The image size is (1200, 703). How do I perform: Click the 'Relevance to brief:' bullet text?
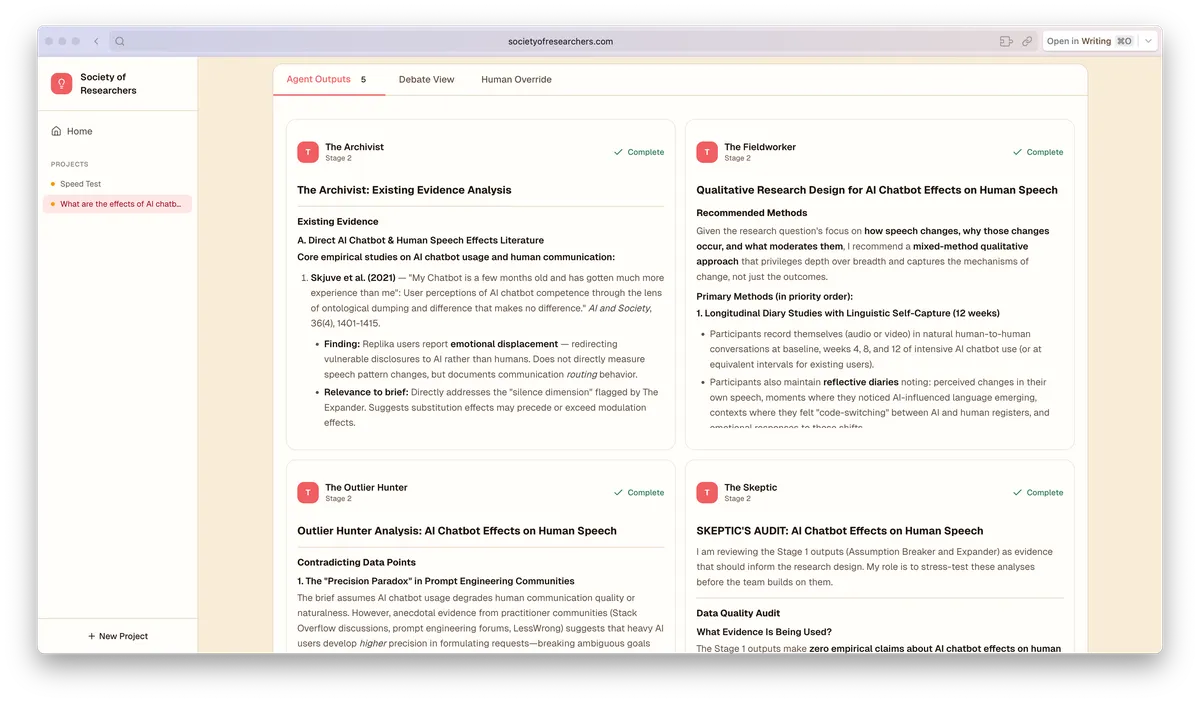point(366,392)
